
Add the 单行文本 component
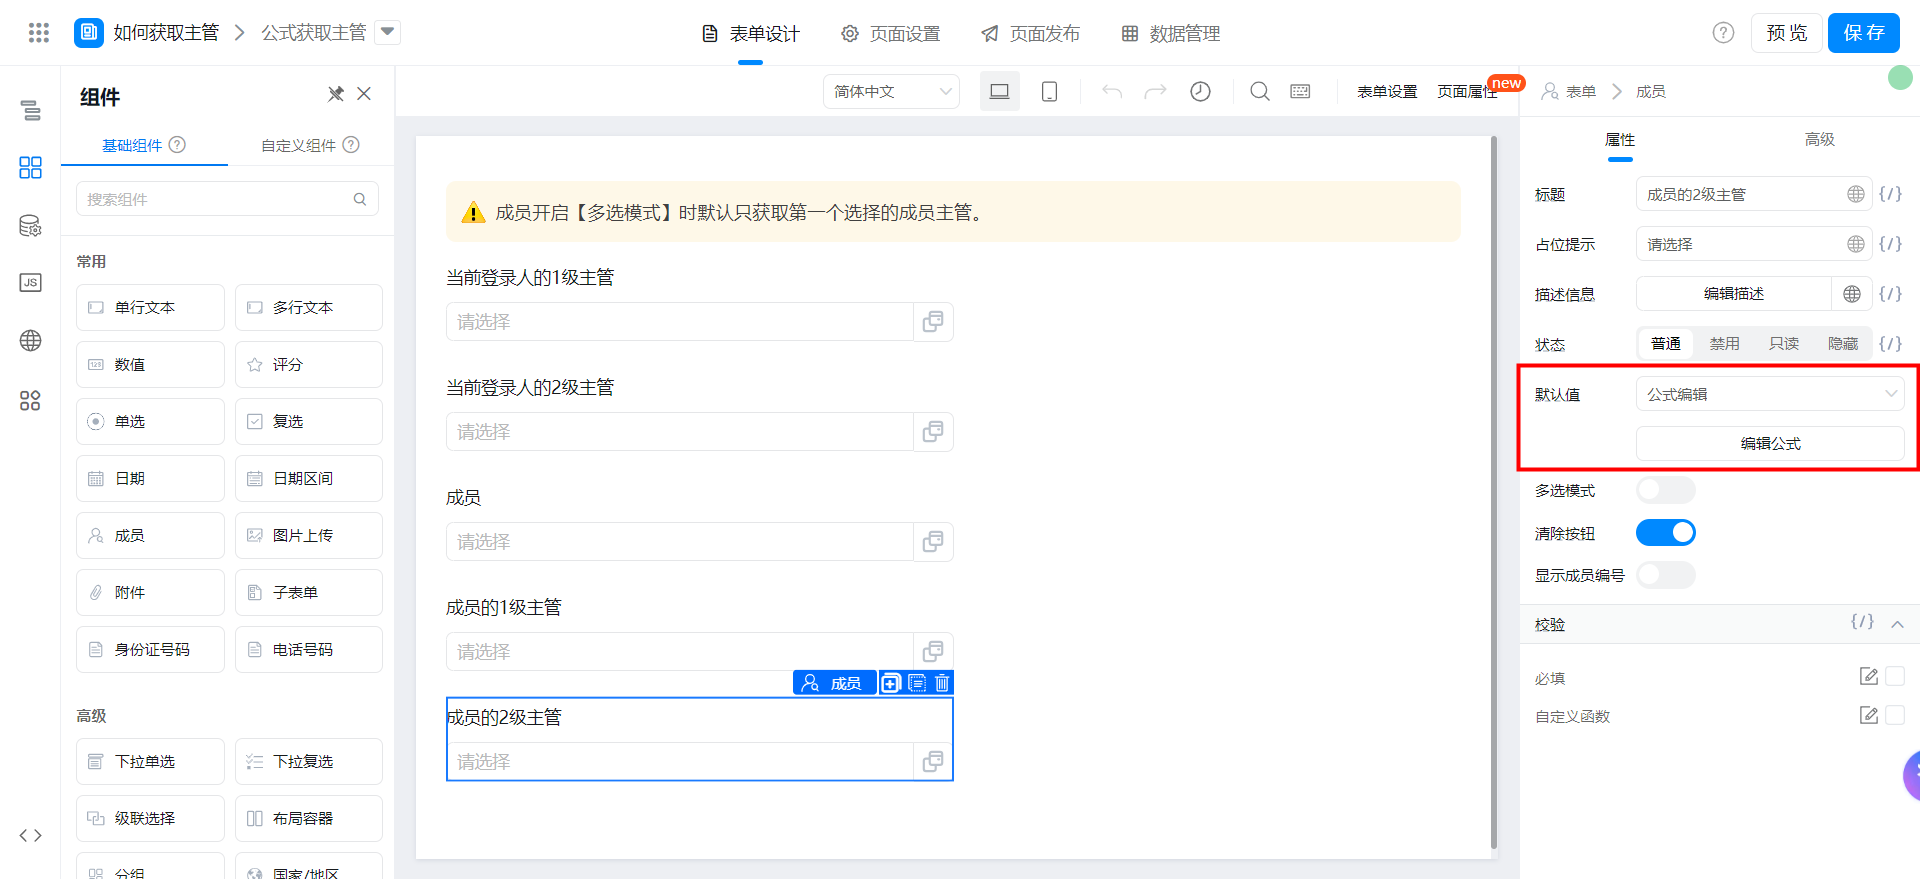[x=150, y=307]
